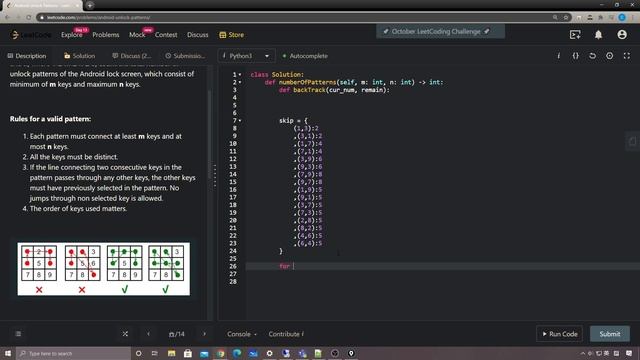Viewport: 640px width, 360px height.
Task: Open the side note panel icon at the editor edge
Action: (x=633, y=142)
